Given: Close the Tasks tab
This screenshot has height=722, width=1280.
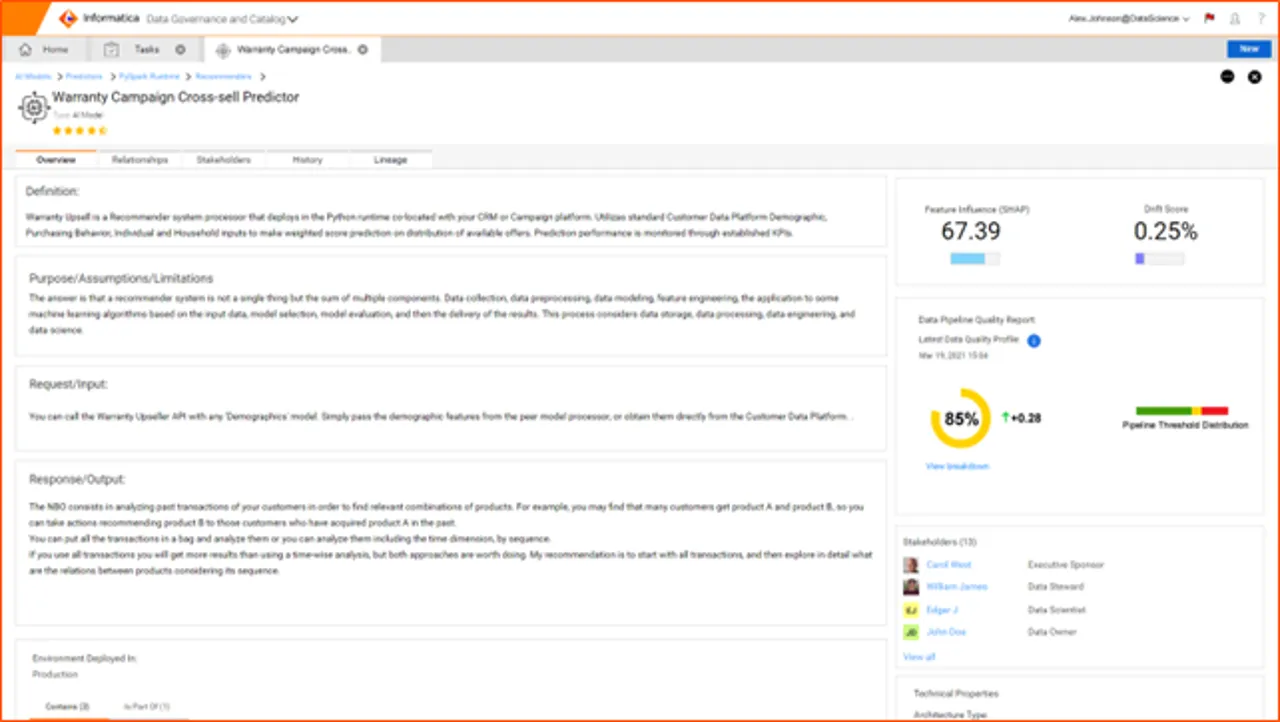Looking at the screenshot, I should [x=180, y=49].
